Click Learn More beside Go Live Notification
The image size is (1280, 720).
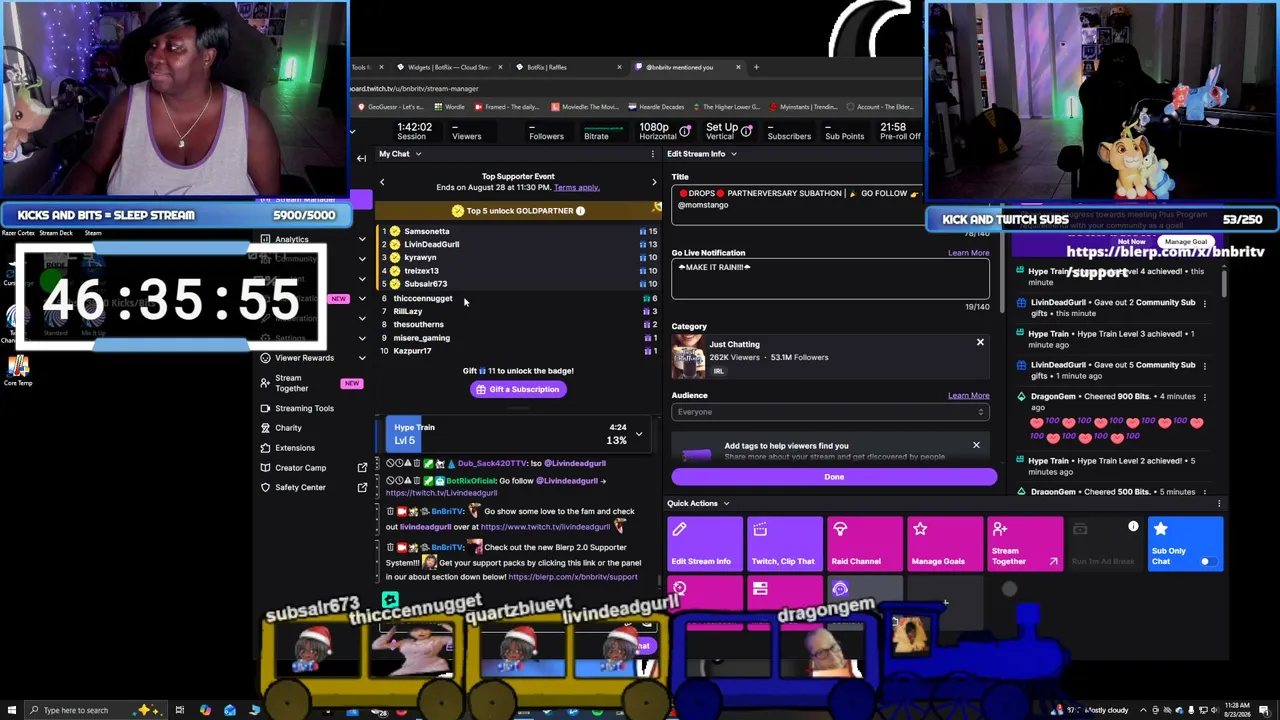tap(968, 253)
